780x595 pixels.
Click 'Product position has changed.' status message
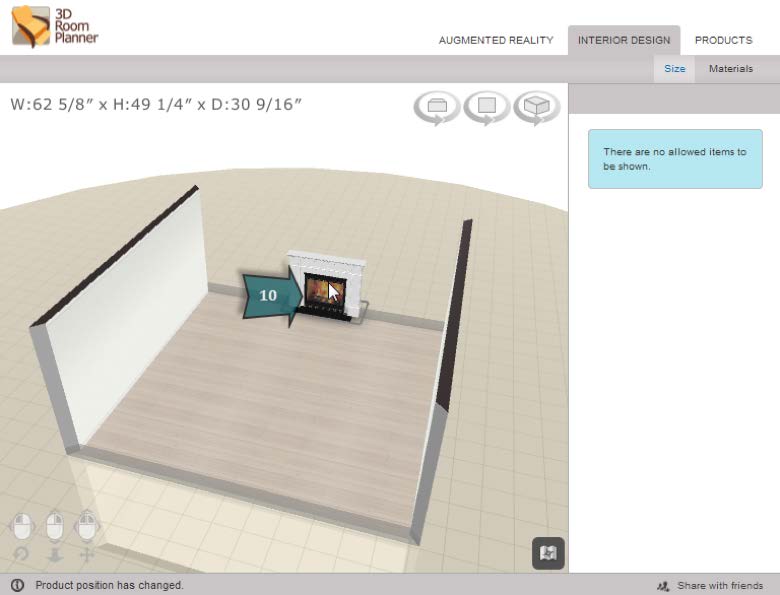[x=109, y=586]
